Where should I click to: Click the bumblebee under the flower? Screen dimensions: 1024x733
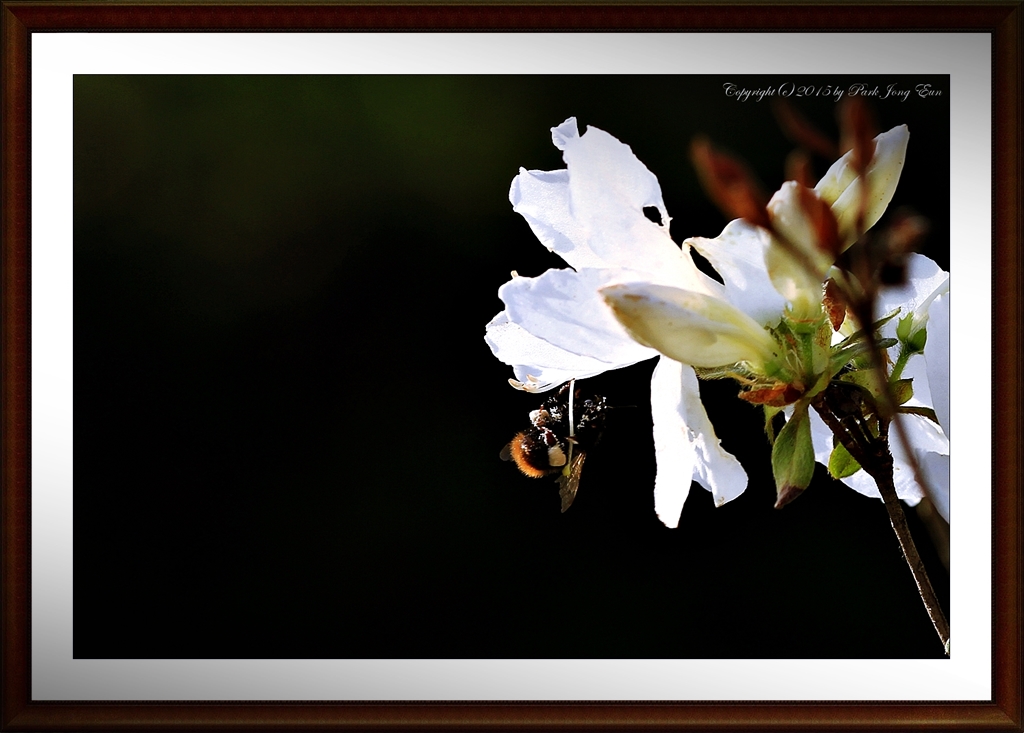[551, 438]
